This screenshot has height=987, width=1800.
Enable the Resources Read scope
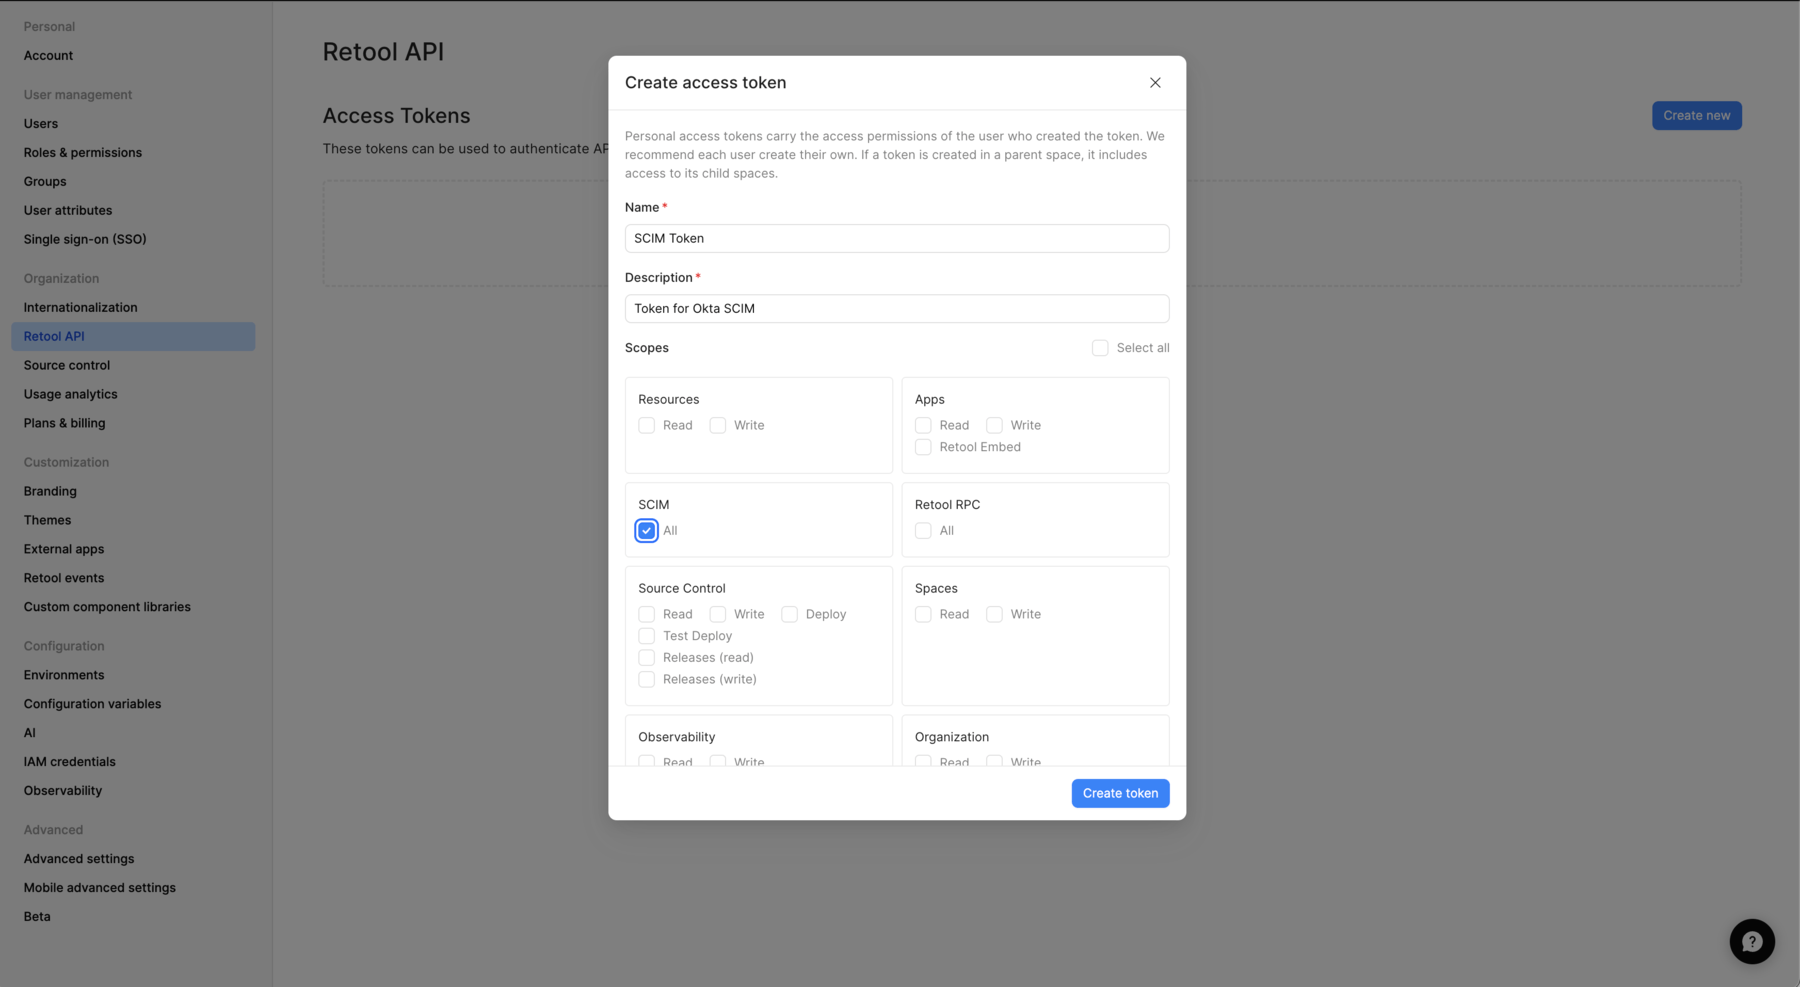click(646, 425)
